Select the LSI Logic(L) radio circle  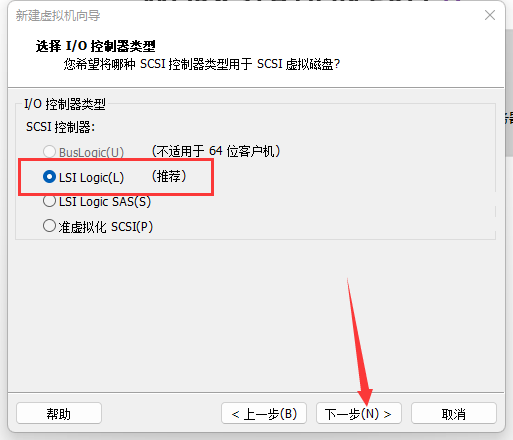click(x=49, y=177)
